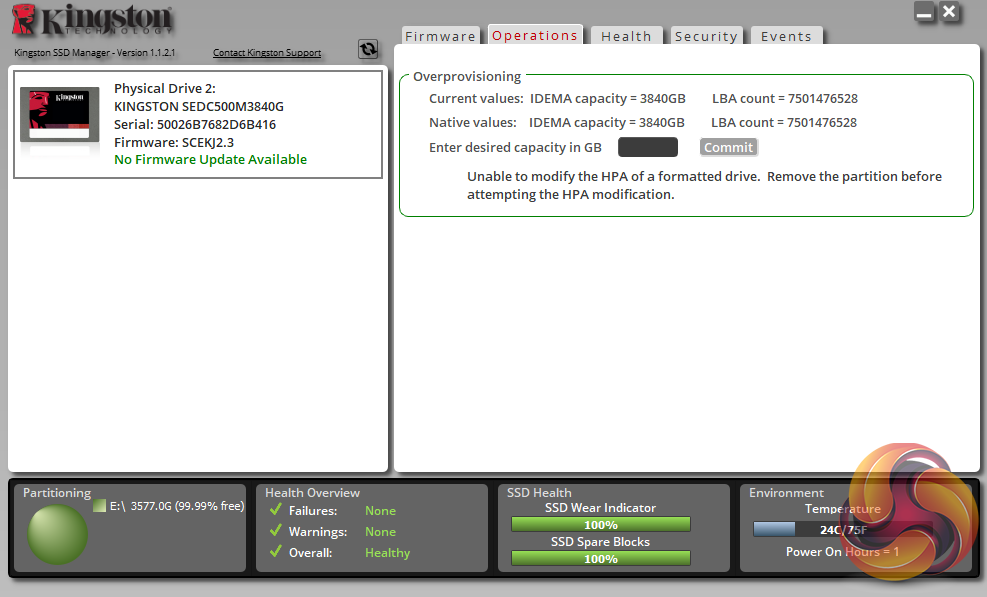Go to the Security tab
The image size is (987, 597).
point(706,36)
